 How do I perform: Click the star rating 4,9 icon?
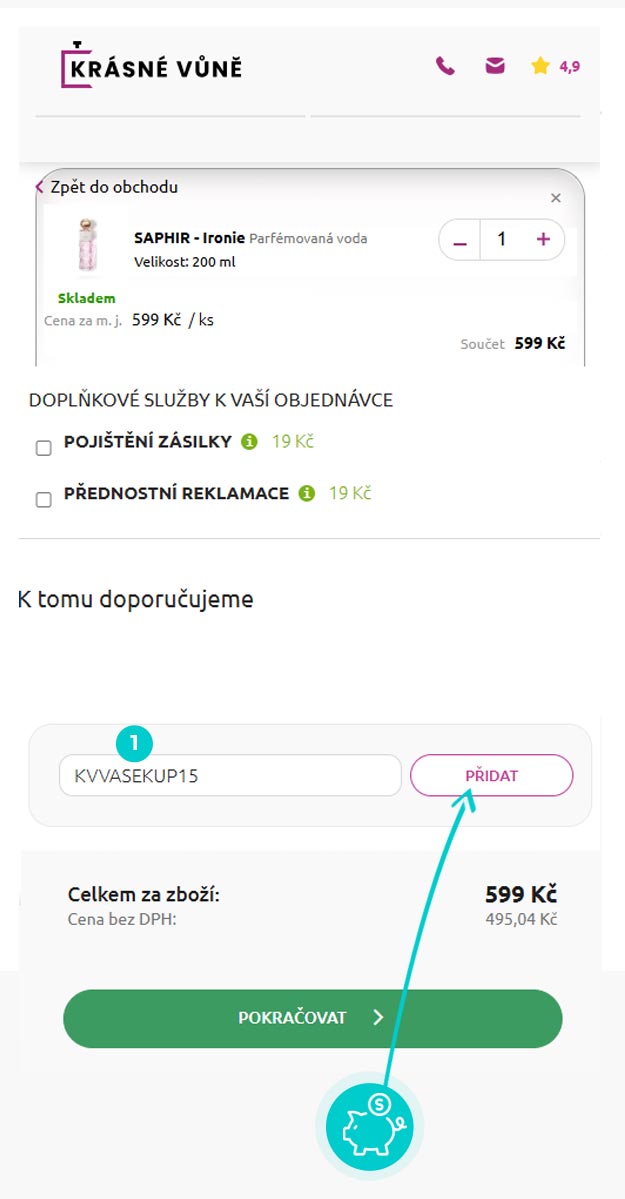pyautogui.click(x=541, y=66)
